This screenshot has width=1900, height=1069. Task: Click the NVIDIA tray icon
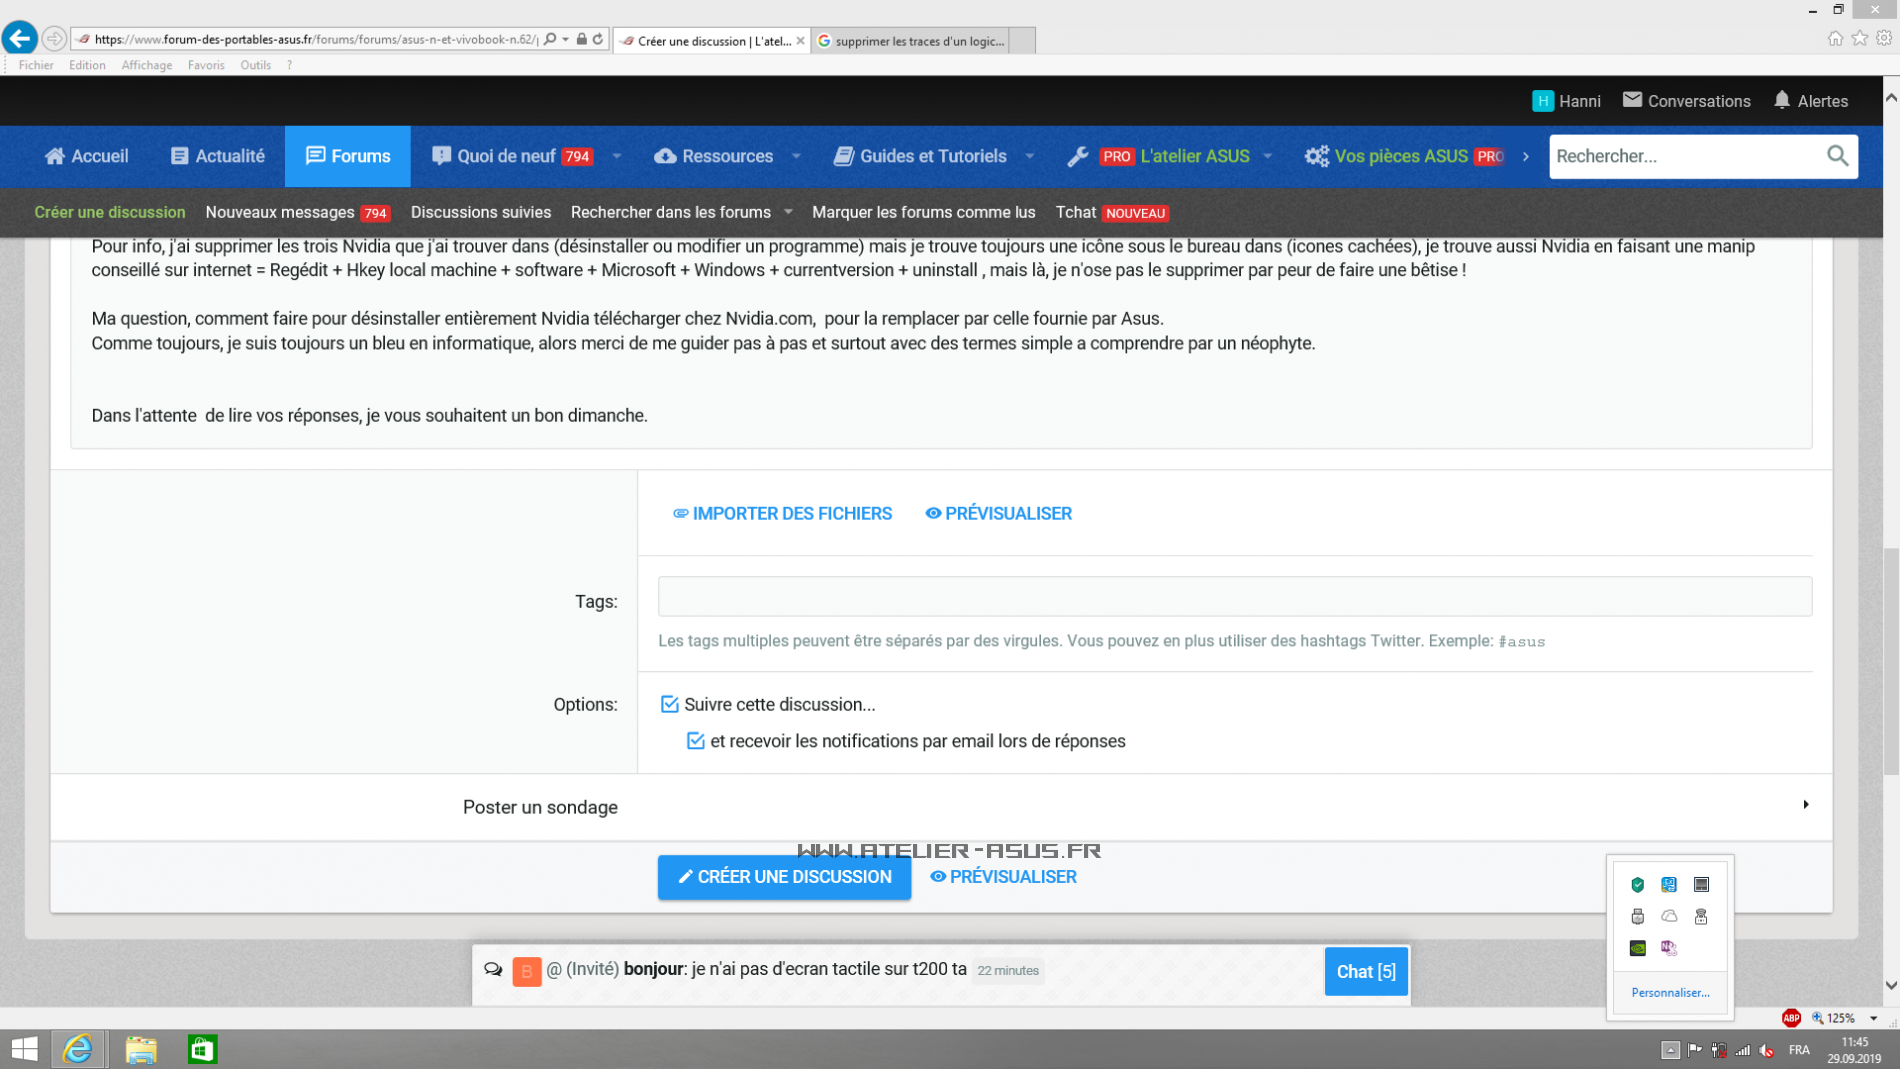click(1637, 948)
